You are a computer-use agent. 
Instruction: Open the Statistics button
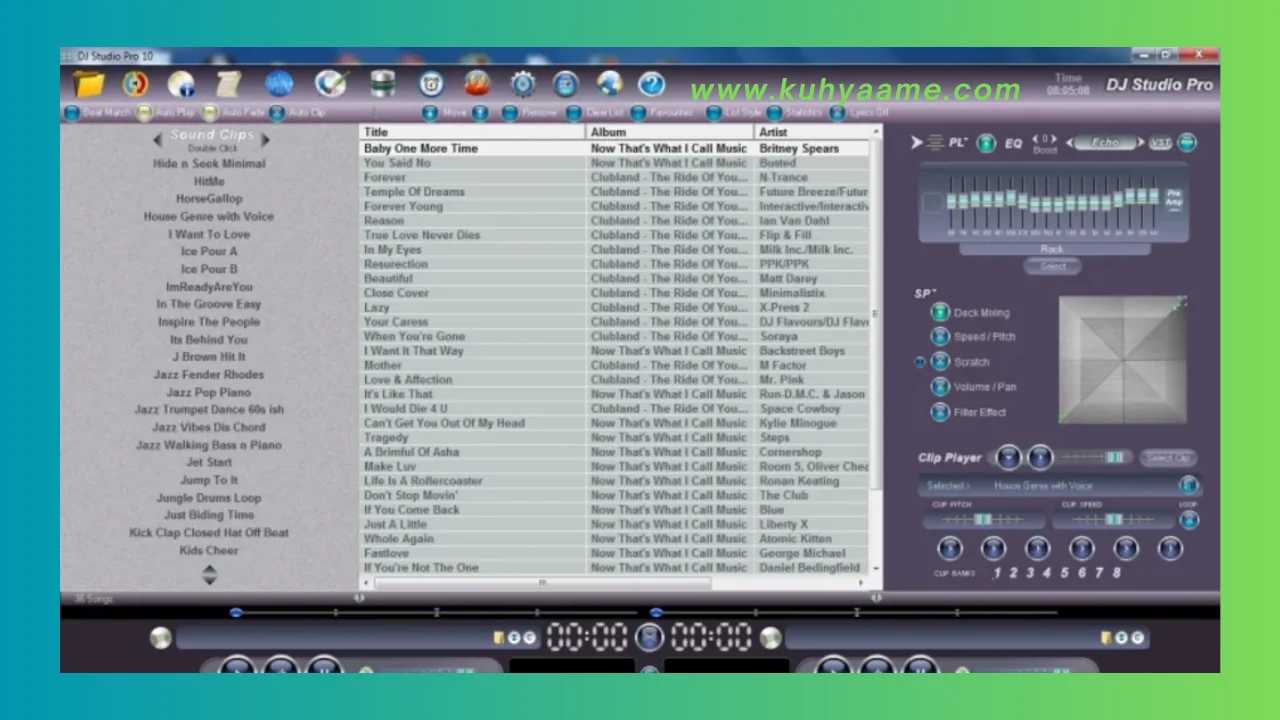coord(774,113)
